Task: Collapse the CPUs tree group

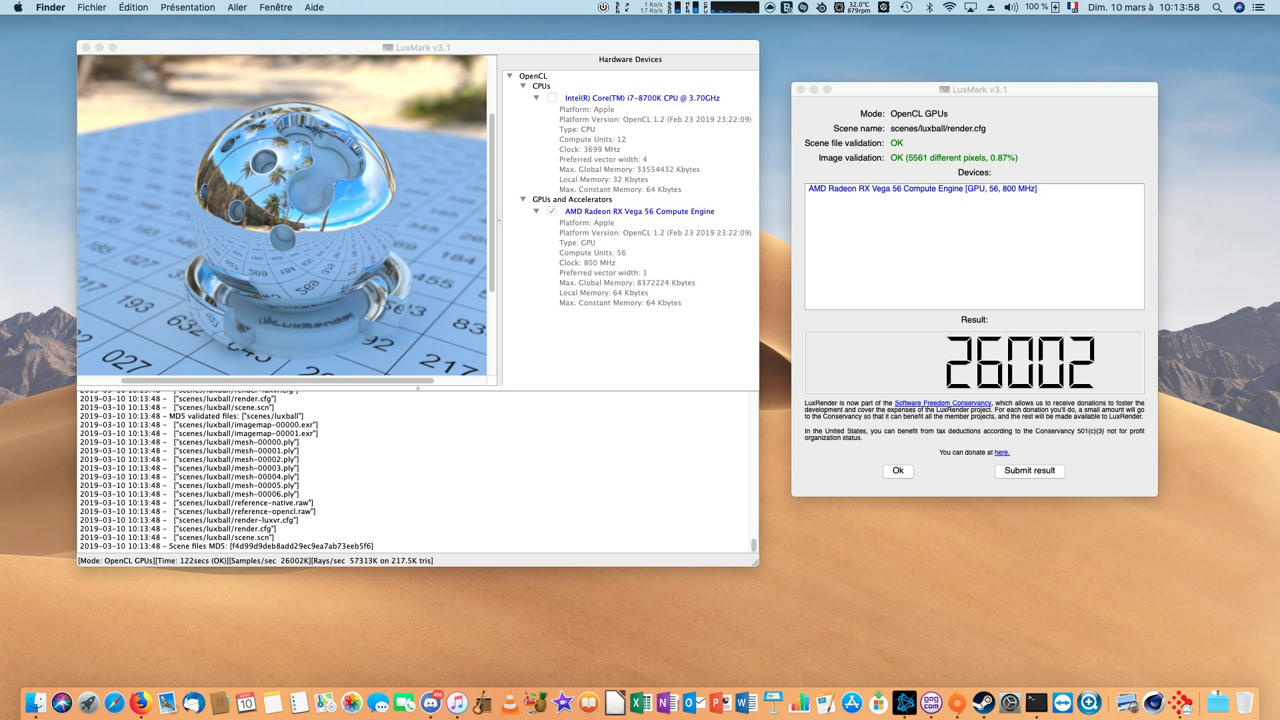Action: pyautogui.click(x=523, y=86)
